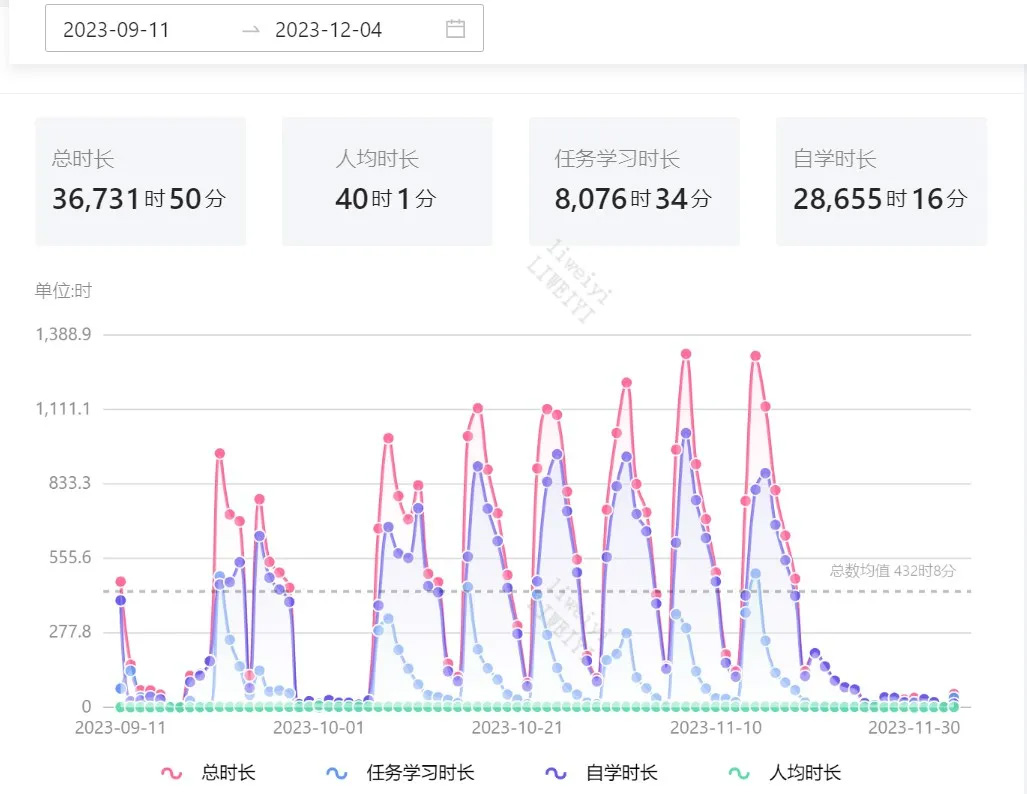Toggle the purple 自学时长 legend icon
The width and height of the screenshot is (1027, 794).
point(556,773)
